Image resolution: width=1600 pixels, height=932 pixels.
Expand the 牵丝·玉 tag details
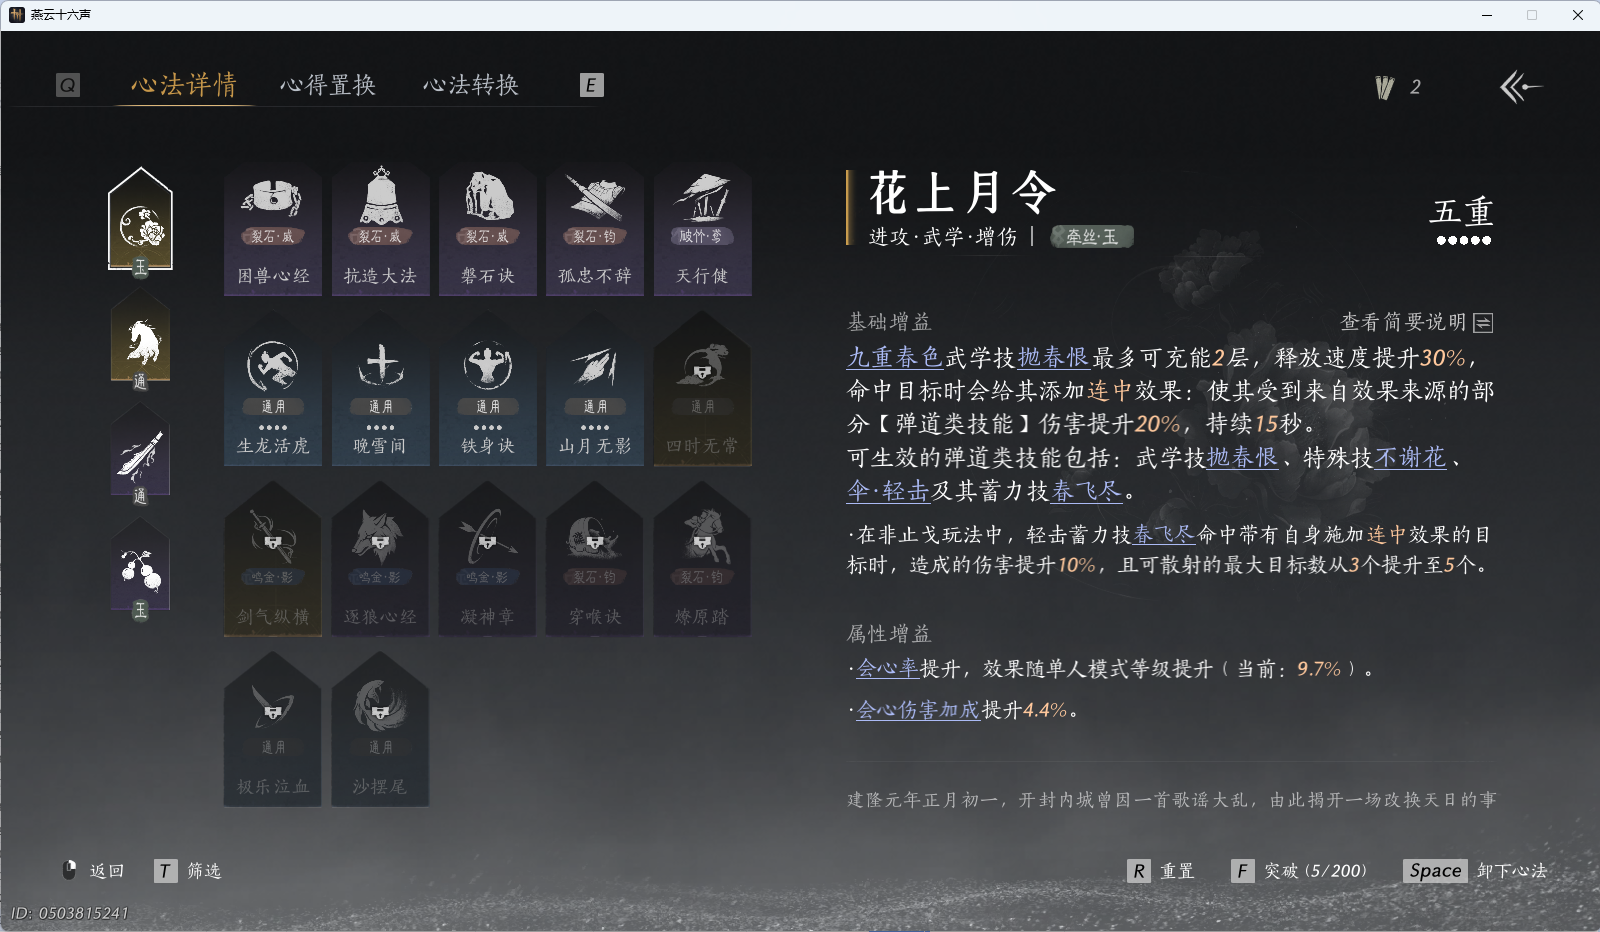coord(1090,237)
